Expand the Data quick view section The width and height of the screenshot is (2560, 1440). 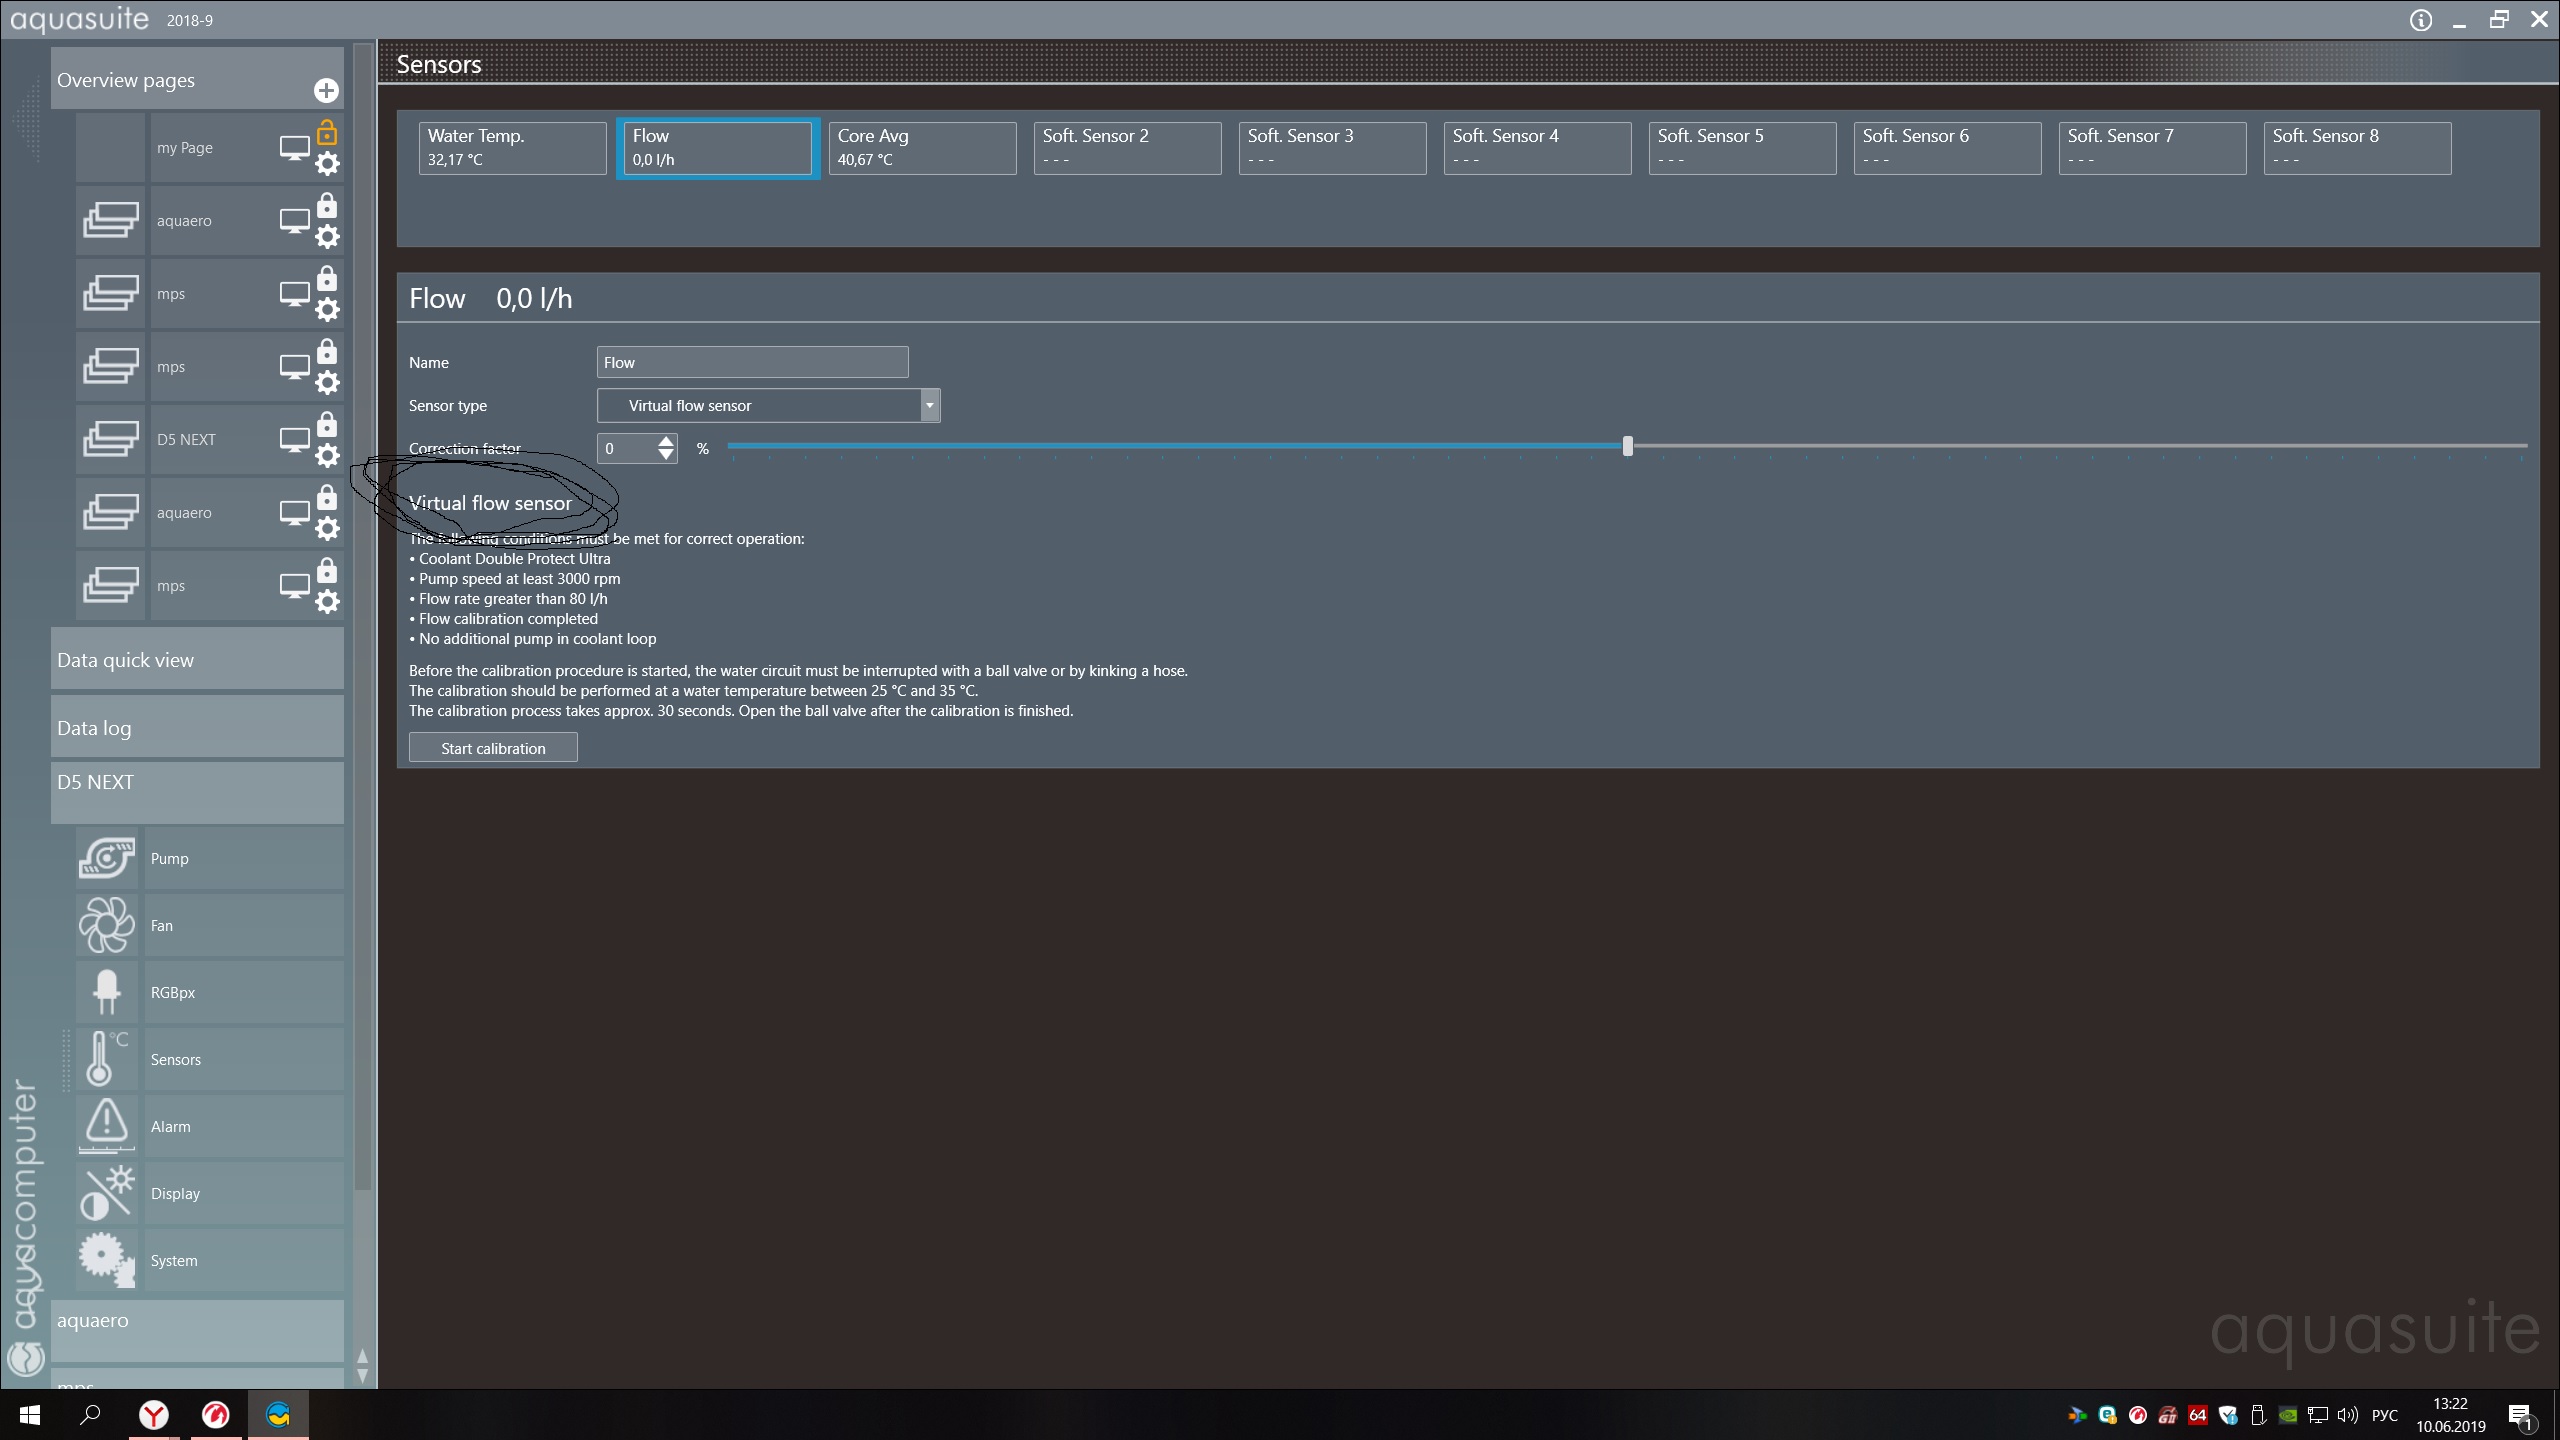coord(197,659)
